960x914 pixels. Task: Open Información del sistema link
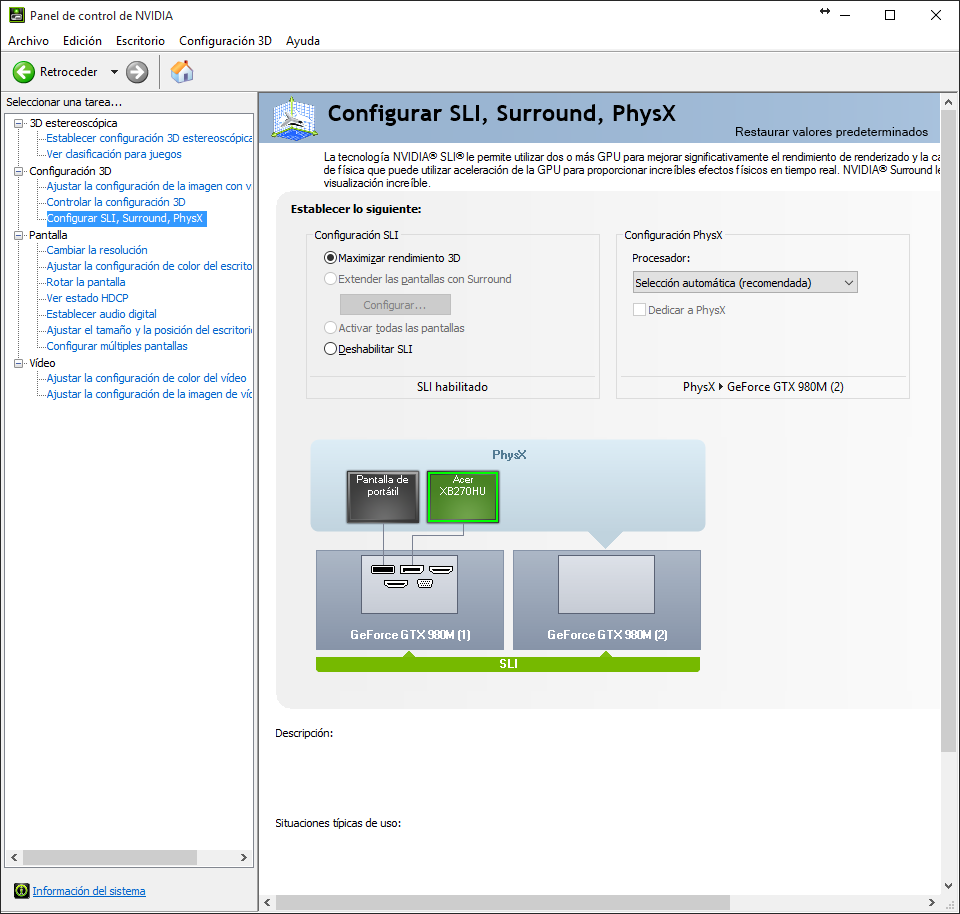pos(89,891)
